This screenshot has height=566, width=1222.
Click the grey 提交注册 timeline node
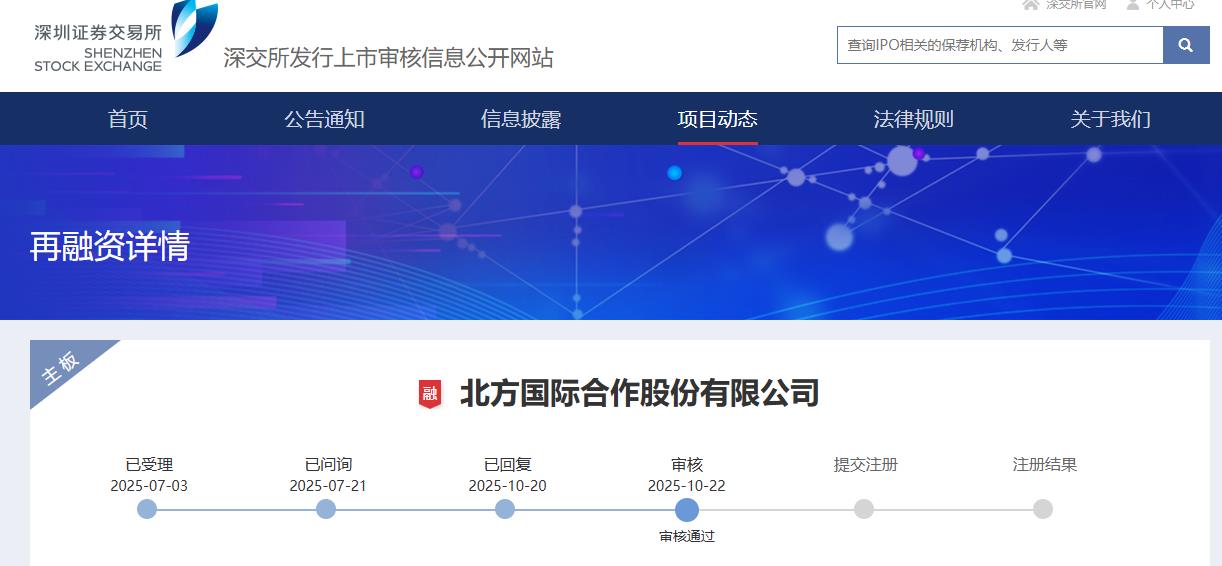click(864, 509)
